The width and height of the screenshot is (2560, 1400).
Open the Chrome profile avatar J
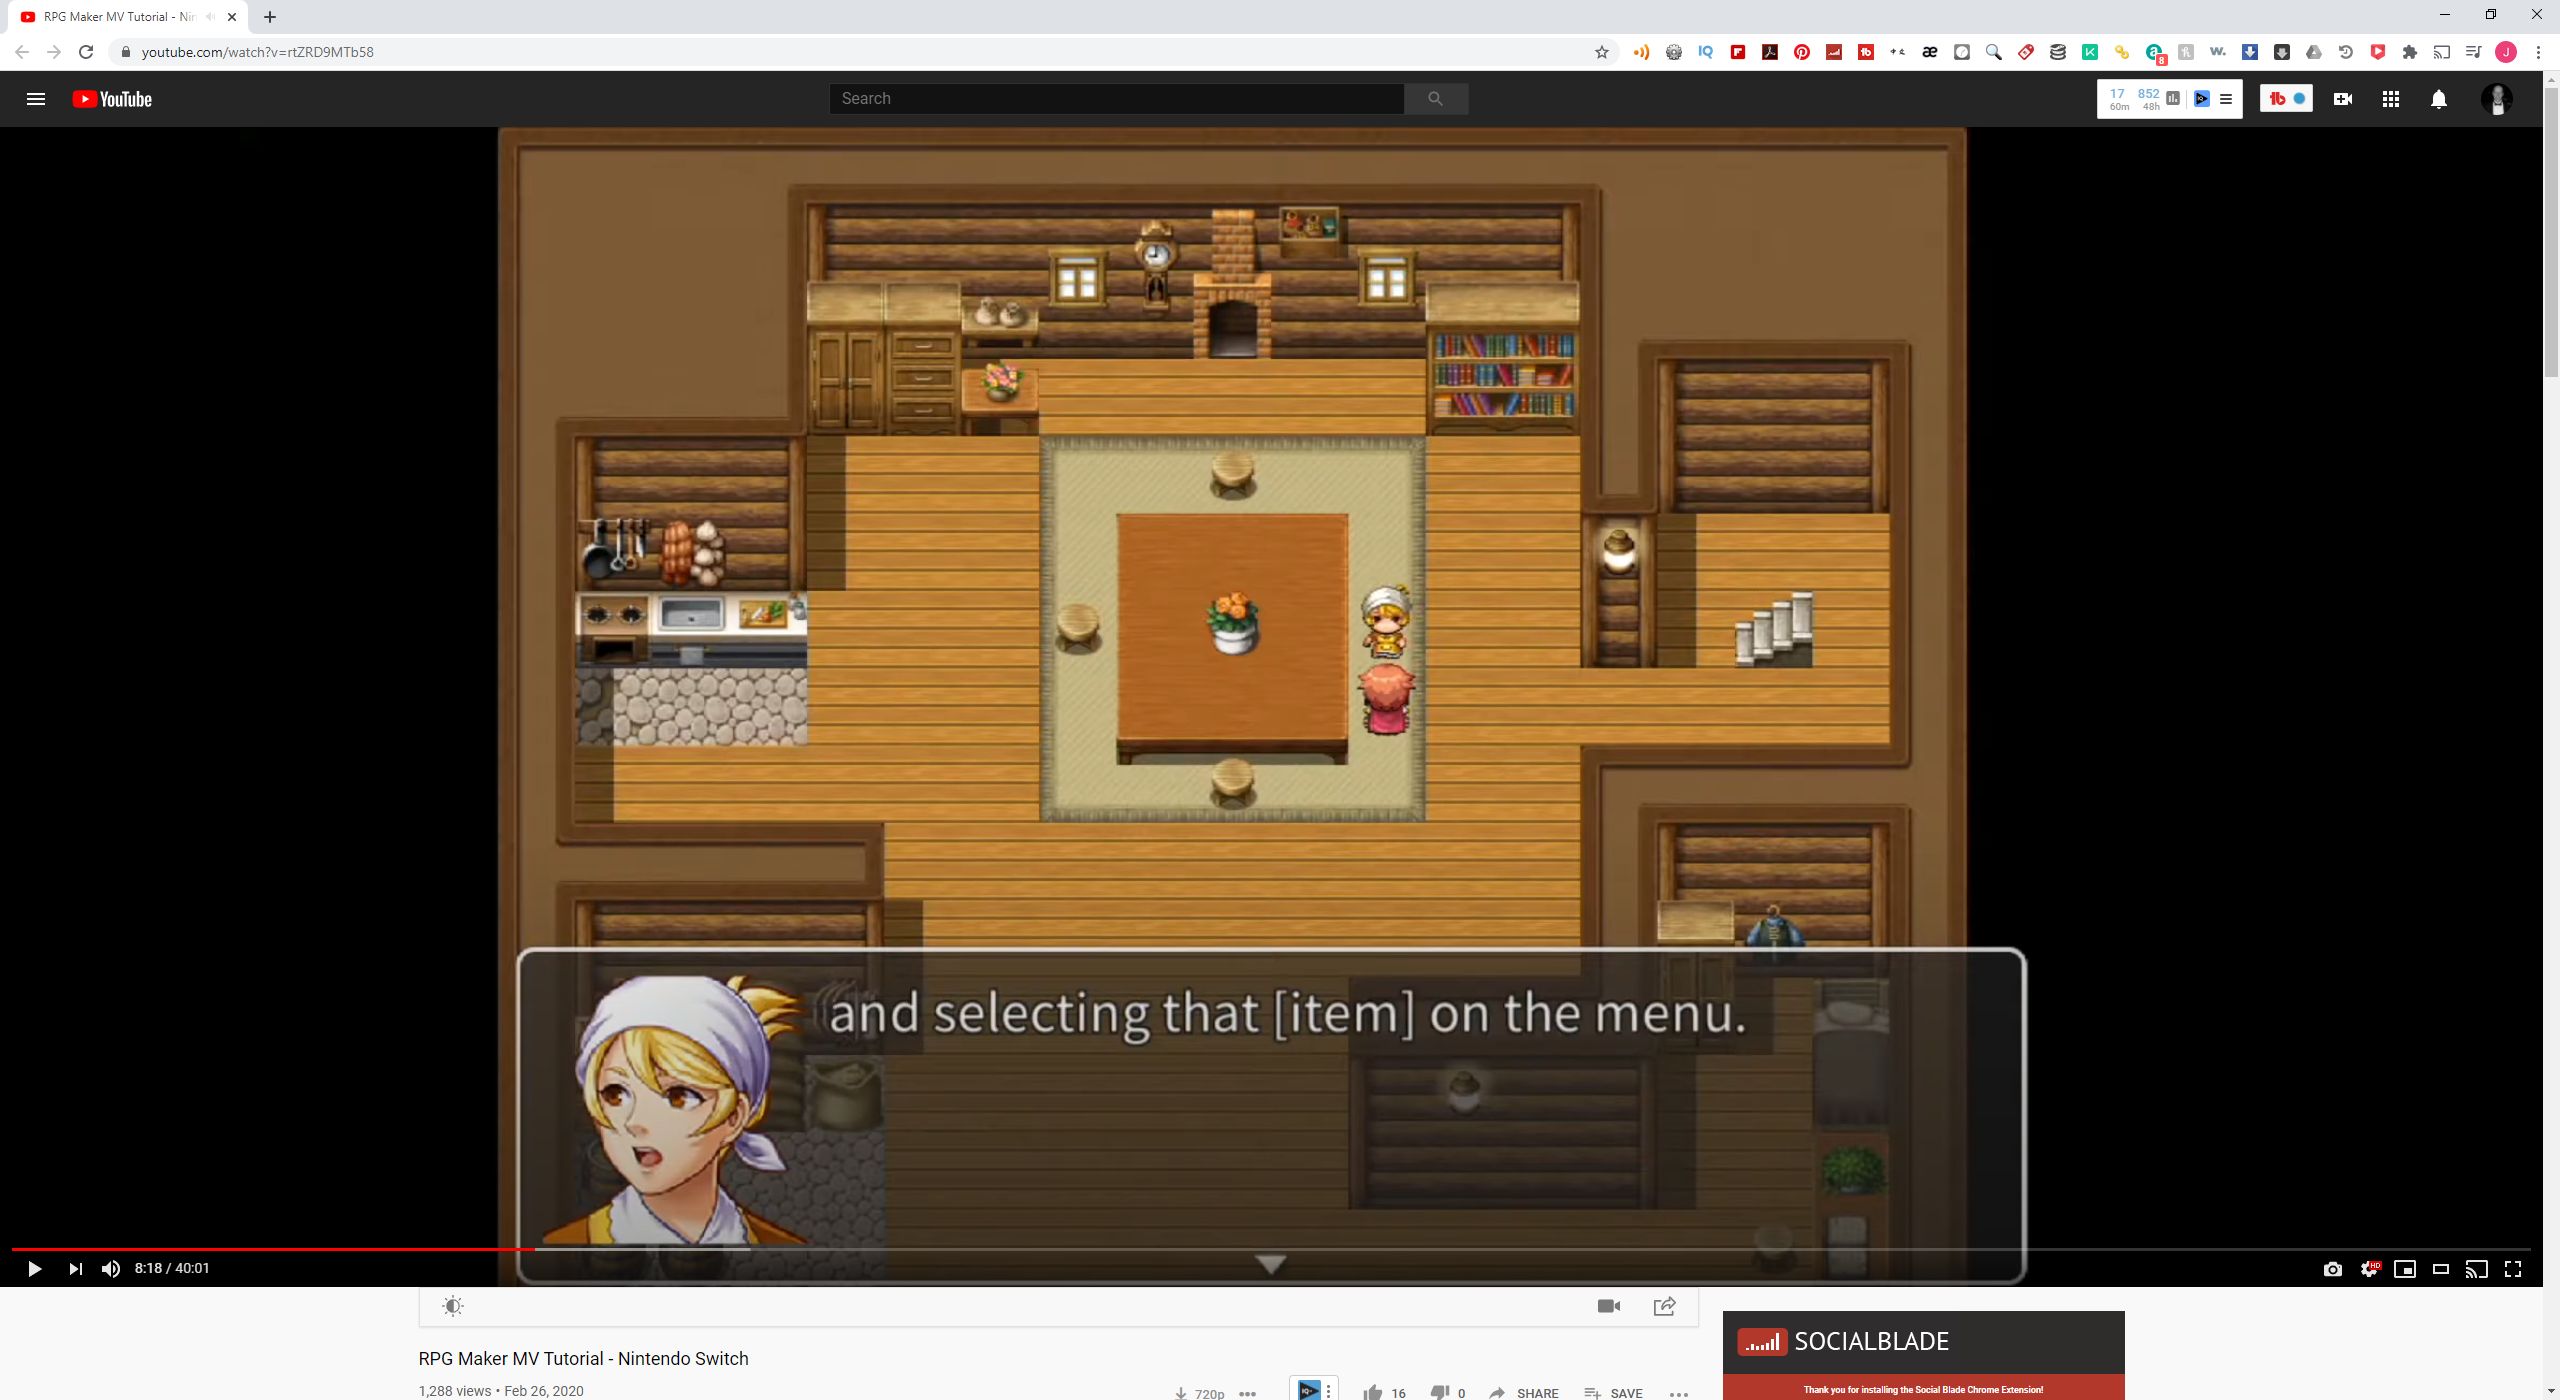pos(2506,52)
